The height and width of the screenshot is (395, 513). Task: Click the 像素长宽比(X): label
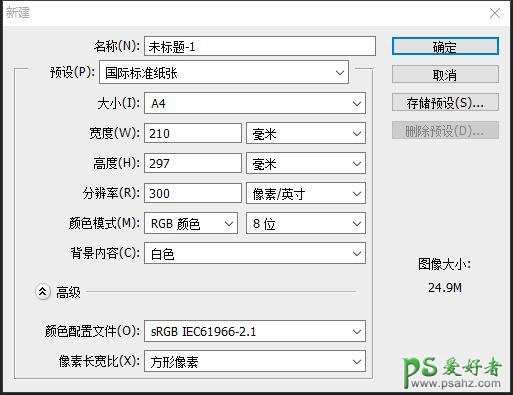point(99,361)
